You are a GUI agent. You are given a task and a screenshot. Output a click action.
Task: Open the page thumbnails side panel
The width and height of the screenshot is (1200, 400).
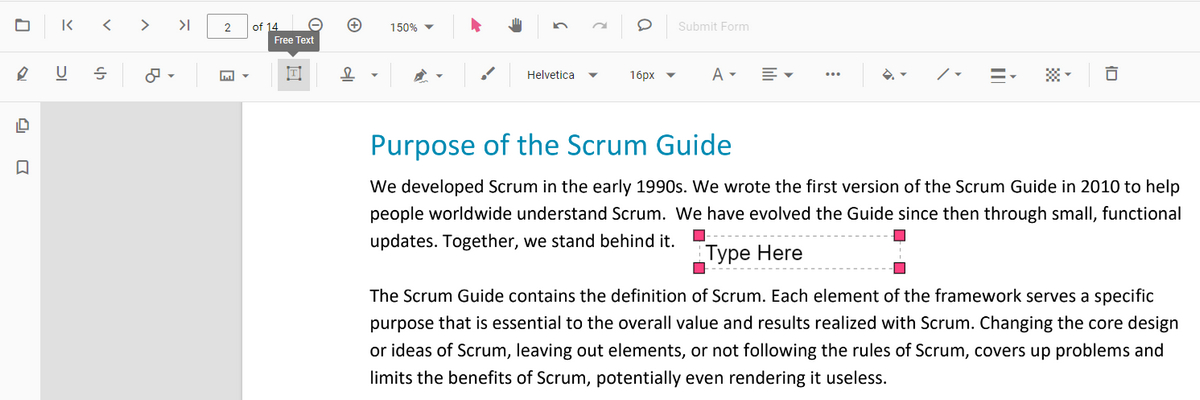pyautogui.click(x=22, y=127)
